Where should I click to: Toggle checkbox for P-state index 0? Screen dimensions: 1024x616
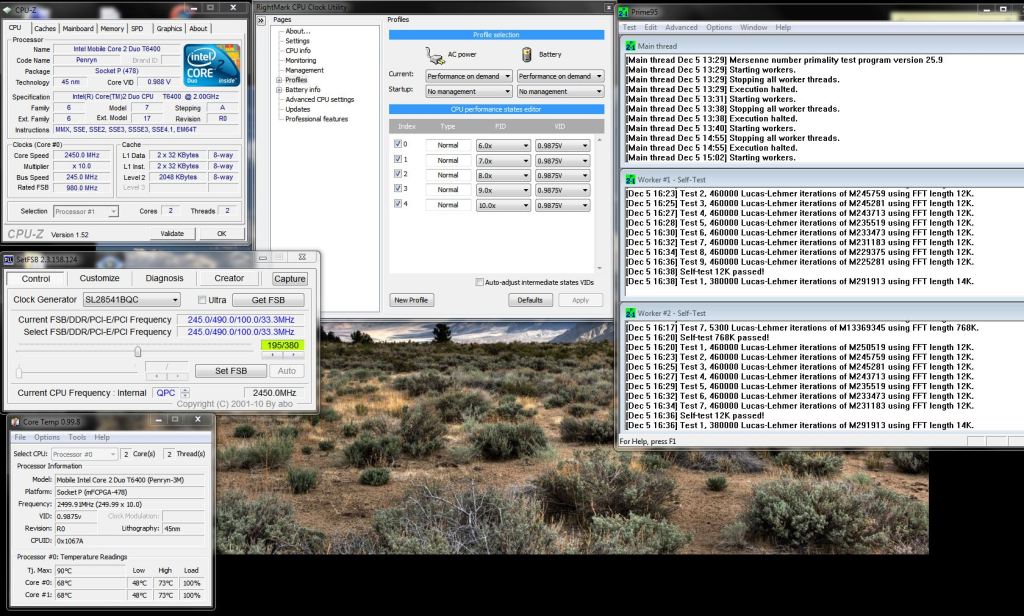398,144
